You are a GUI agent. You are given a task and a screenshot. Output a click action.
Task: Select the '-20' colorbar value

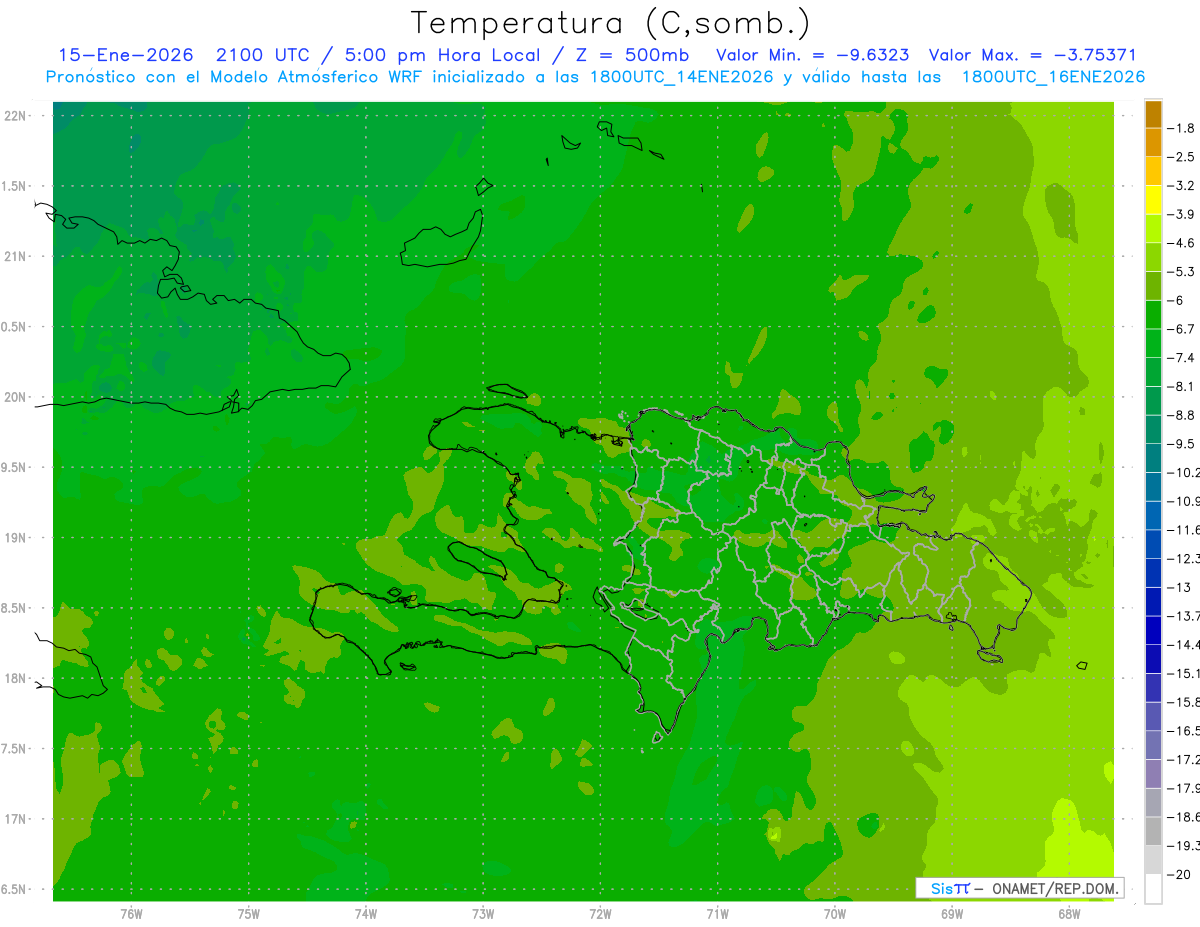(x=1179, y=875)
